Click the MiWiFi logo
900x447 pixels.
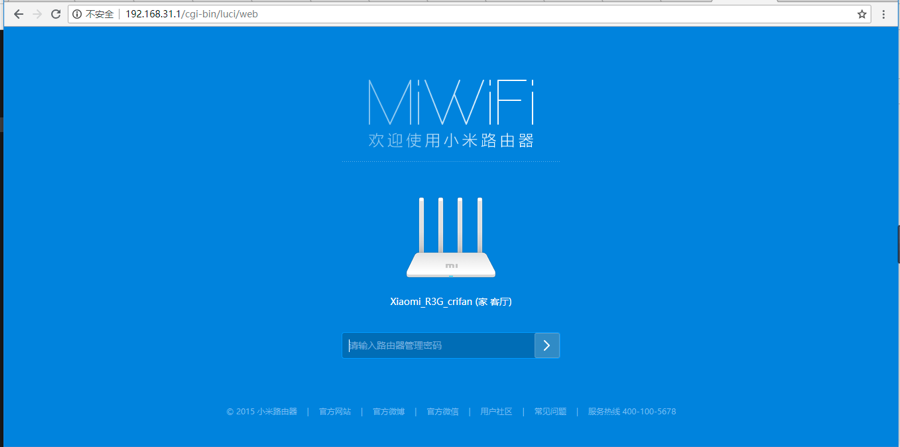pyautogui.click(x=451, y=102)
